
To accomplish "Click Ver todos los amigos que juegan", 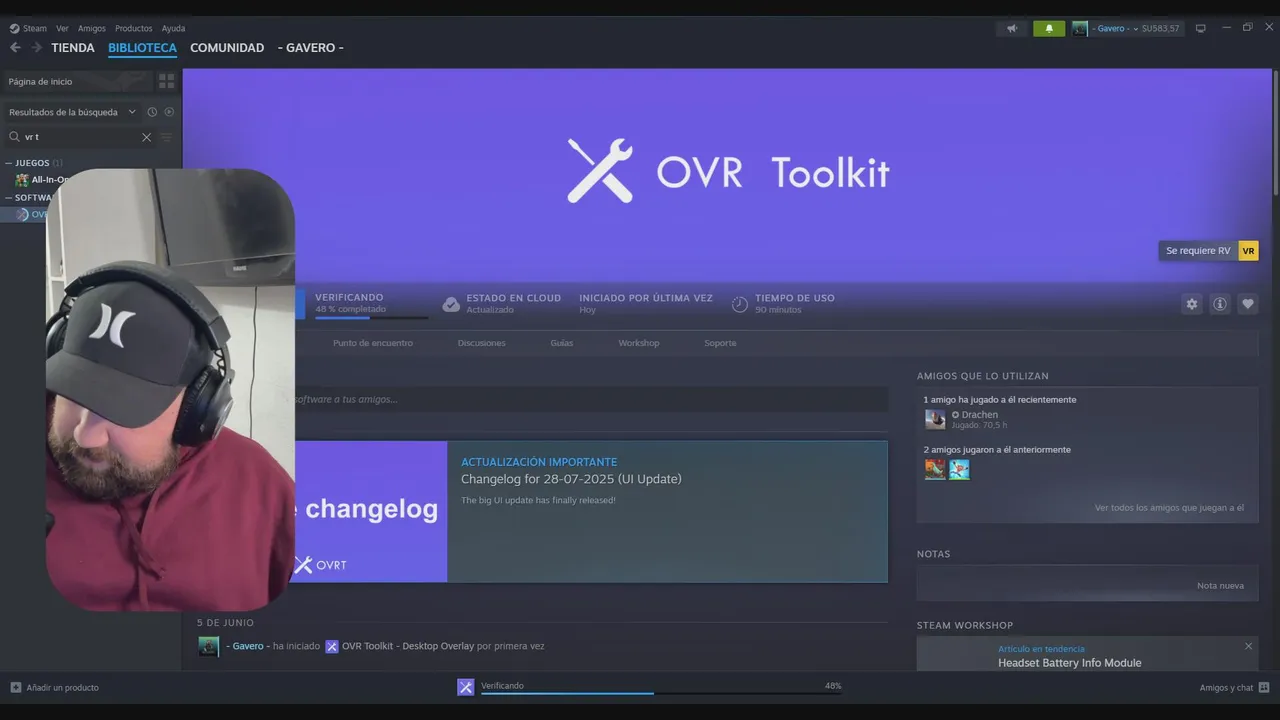I will pyautogui.click(x=1169, y=508).
